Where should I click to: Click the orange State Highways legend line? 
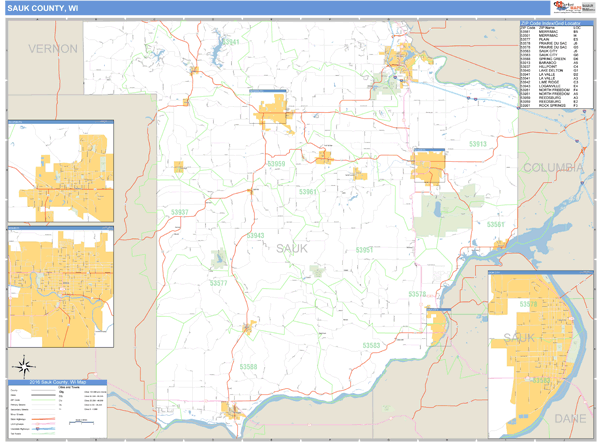[43, 419]
